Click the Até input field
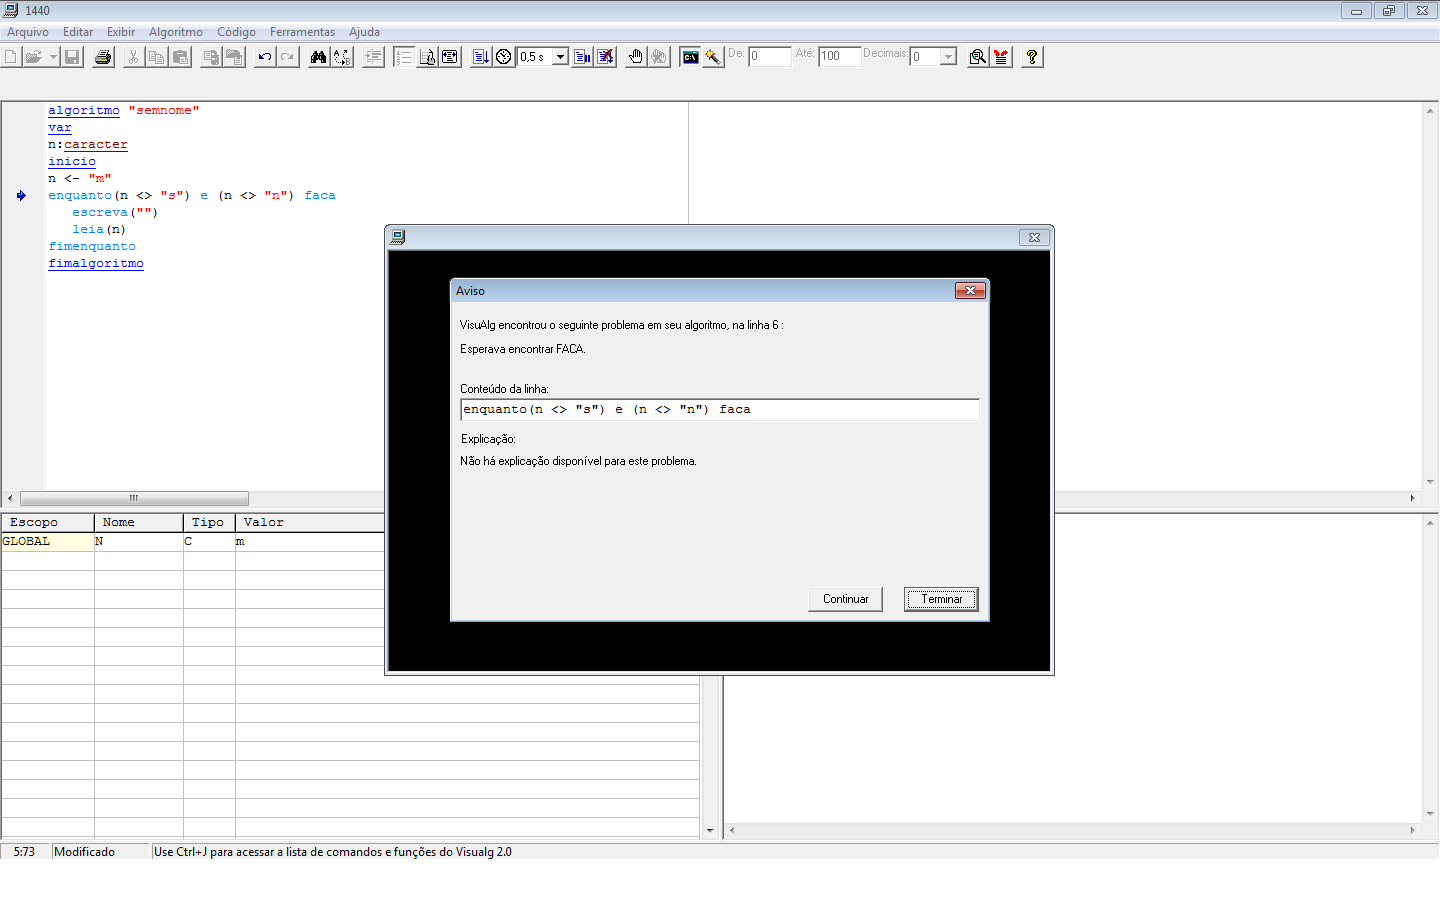This screenshot has width=1446, height=900. point(838,57)
